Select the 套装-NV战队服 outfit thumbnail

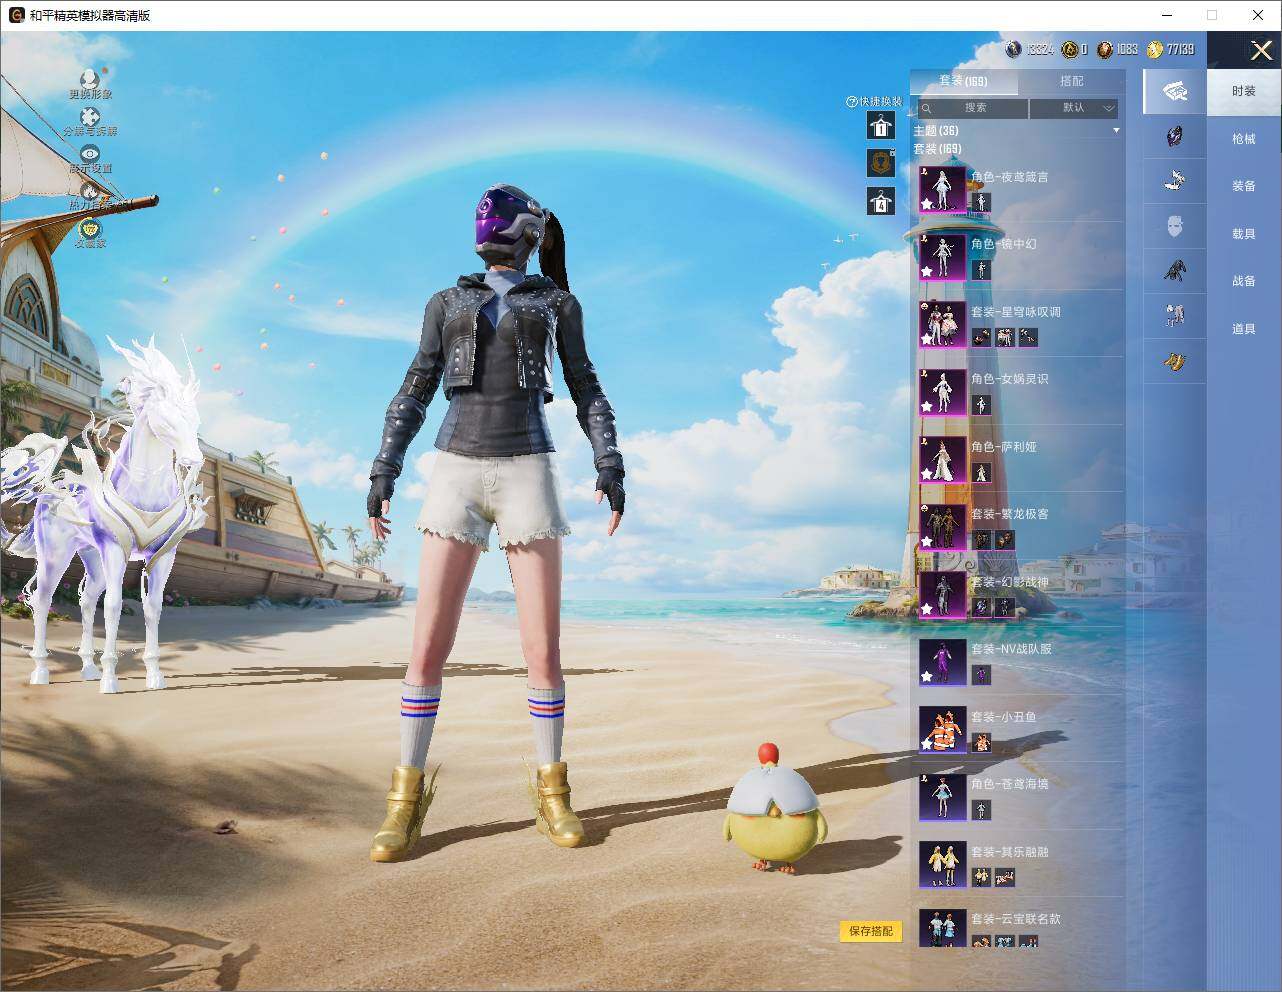click(x=942, y=662)
